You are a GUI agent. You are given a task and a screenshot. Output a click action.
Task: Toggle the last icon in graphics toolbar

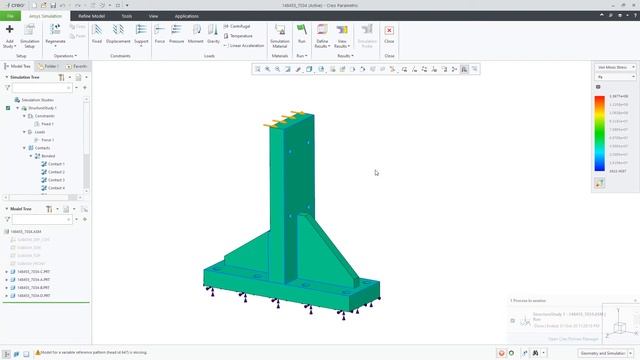(x=474, y=69)
